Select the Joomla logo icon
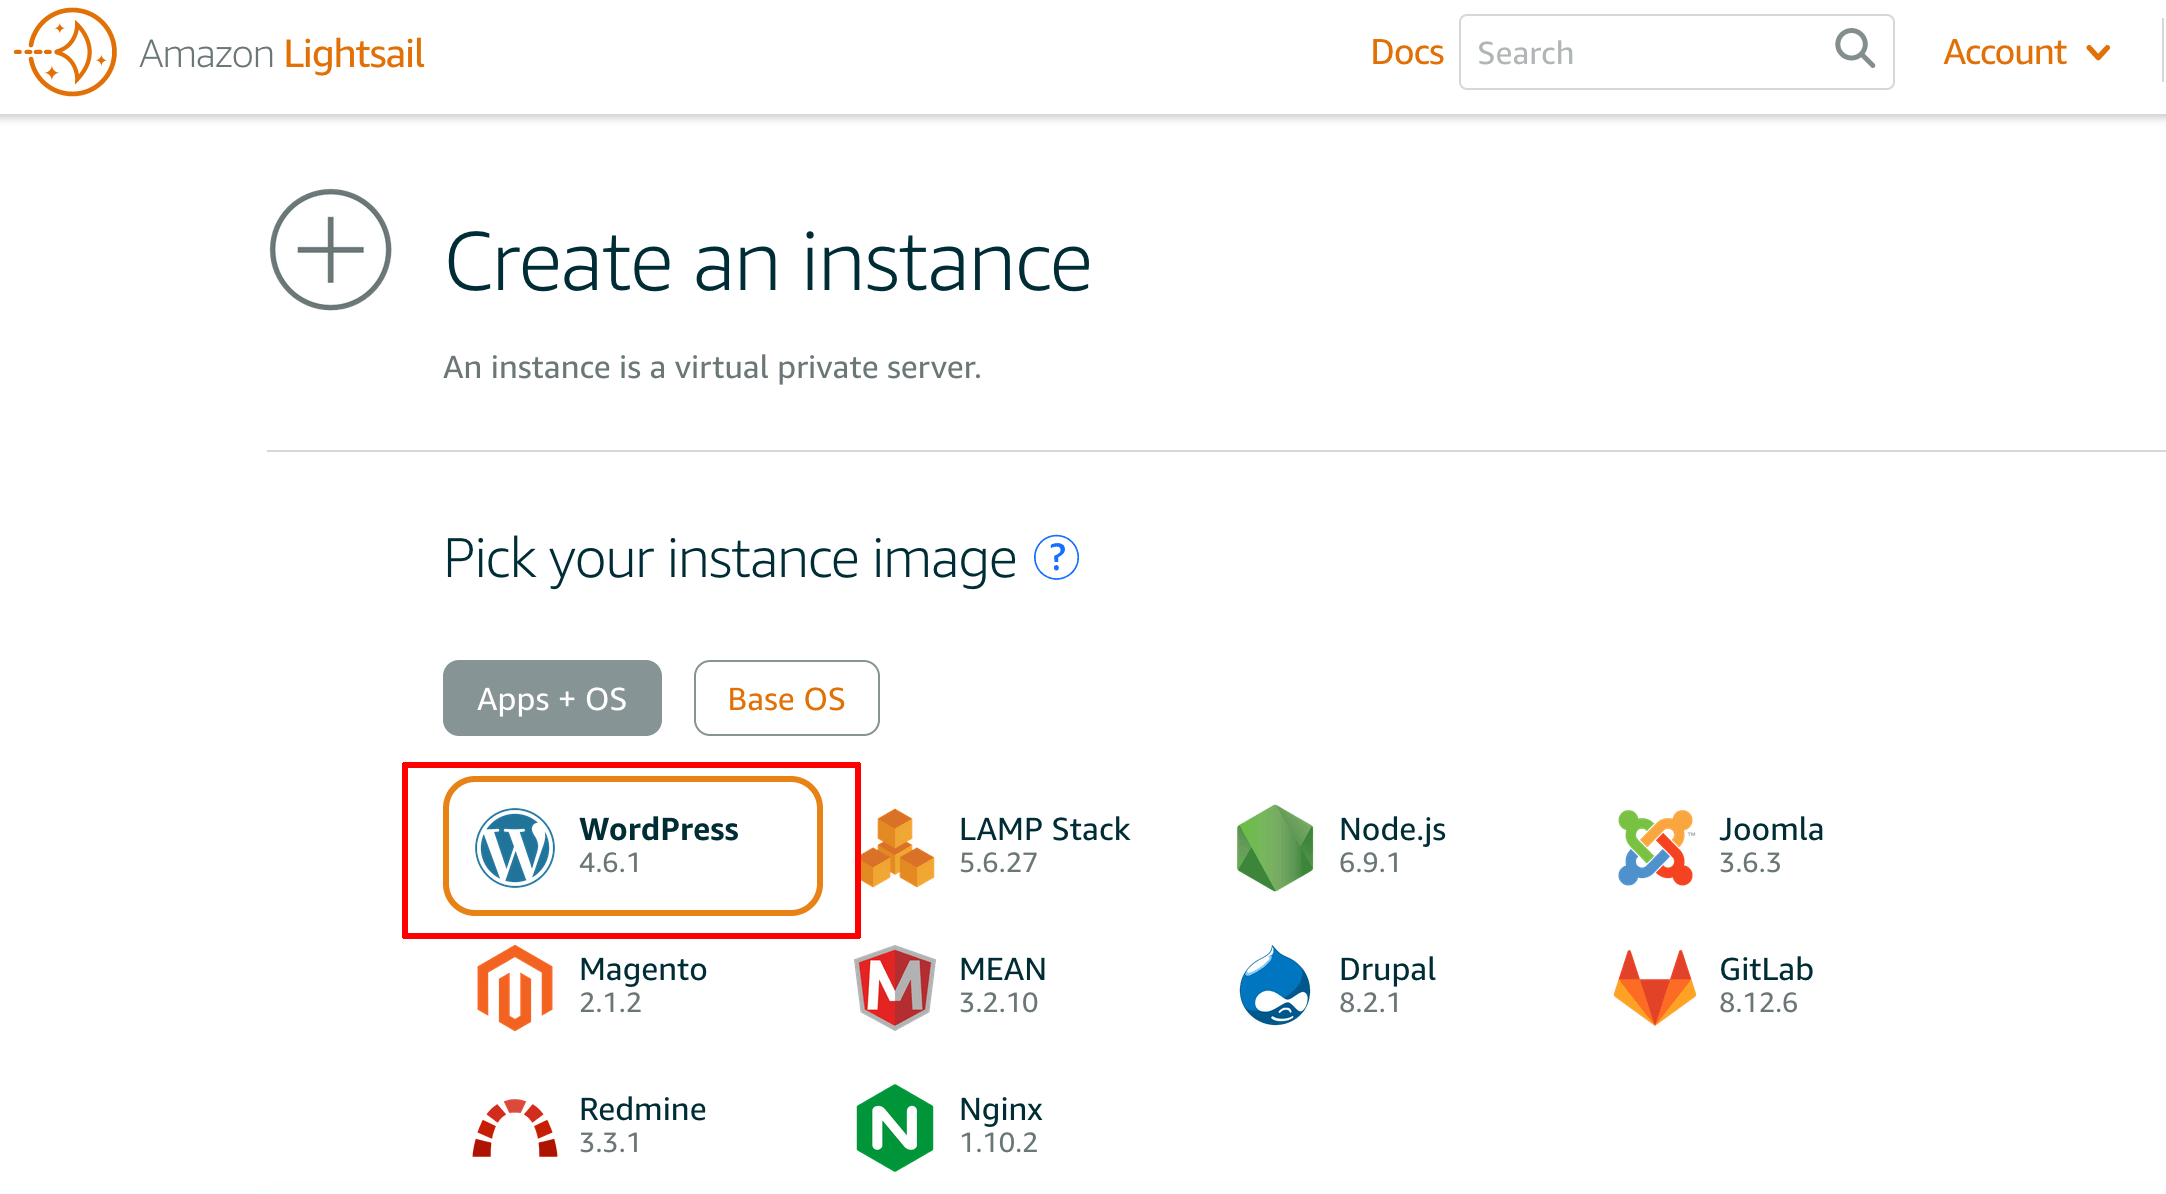This screenshot has width=2166, height=1194. pos(1655,847)
